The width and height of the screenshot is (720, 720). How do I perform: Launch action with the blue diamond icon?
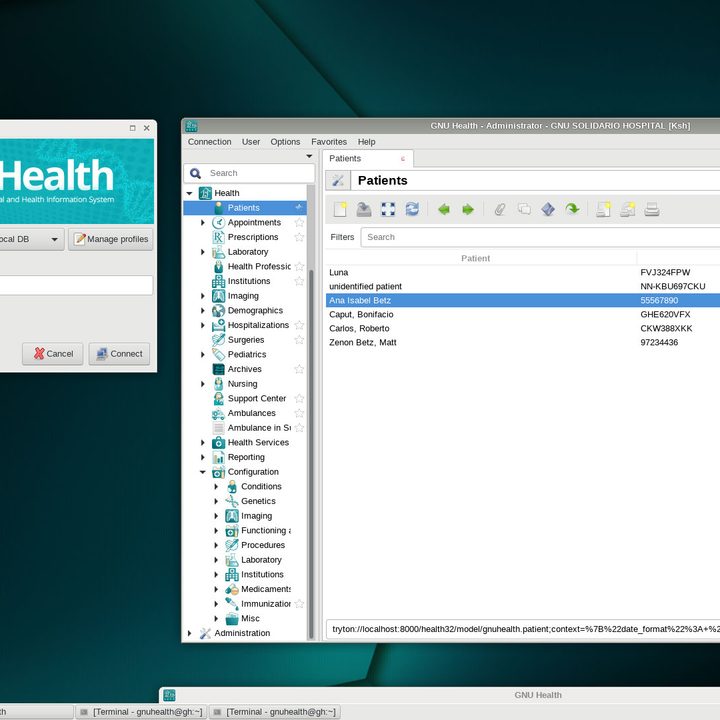[548, 209]
